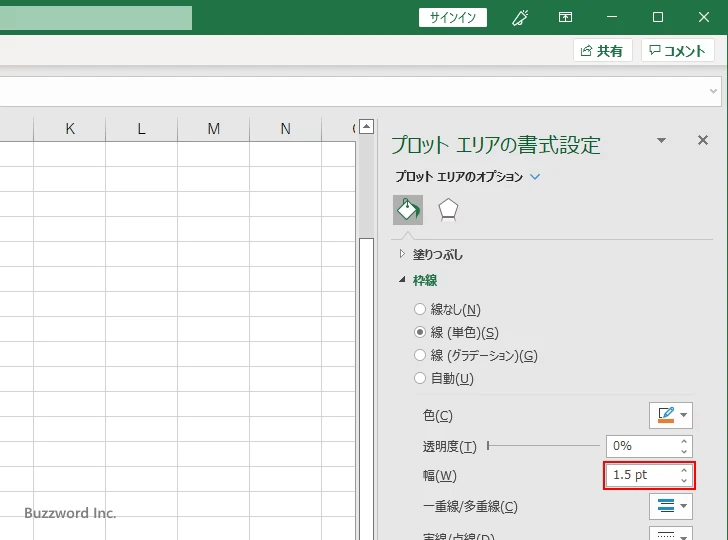Select the Fill & Line paint bucket icon
728x540 pixels.
[x=408, y=209]
